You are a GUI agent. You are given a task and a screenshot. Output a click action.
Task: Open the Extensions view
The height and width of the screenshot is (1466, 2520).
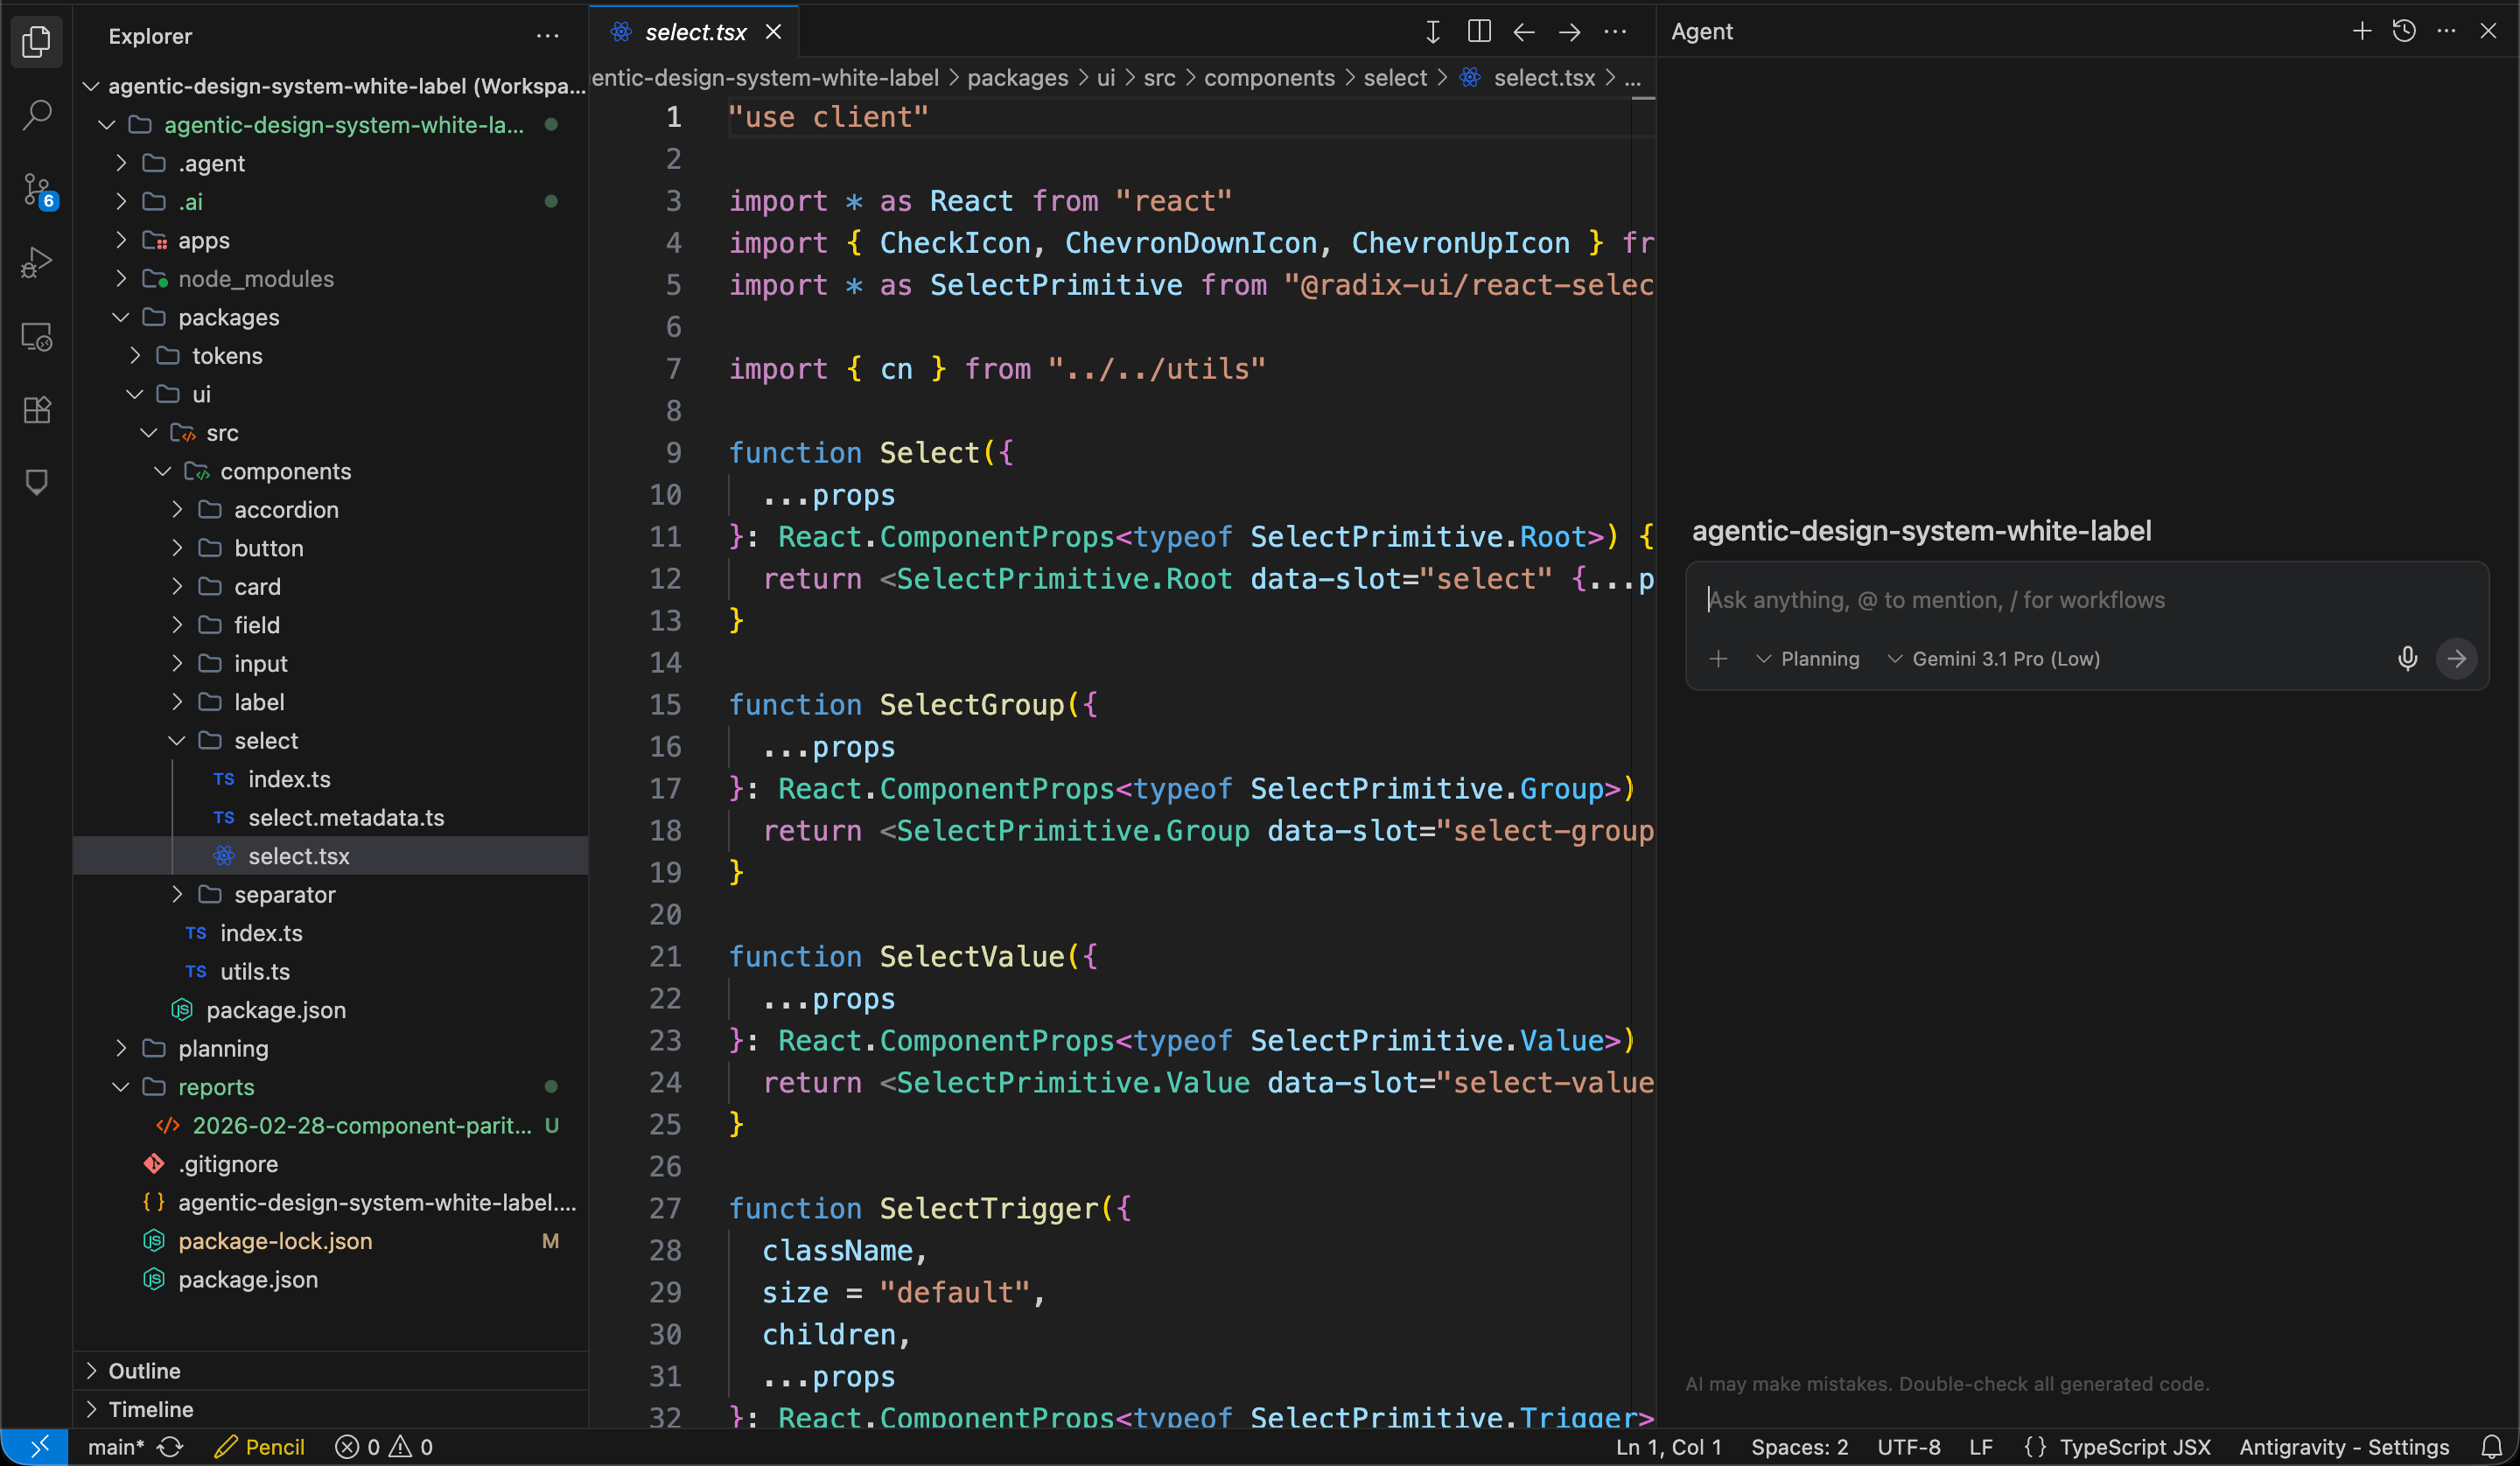click(x=37, y=409)
